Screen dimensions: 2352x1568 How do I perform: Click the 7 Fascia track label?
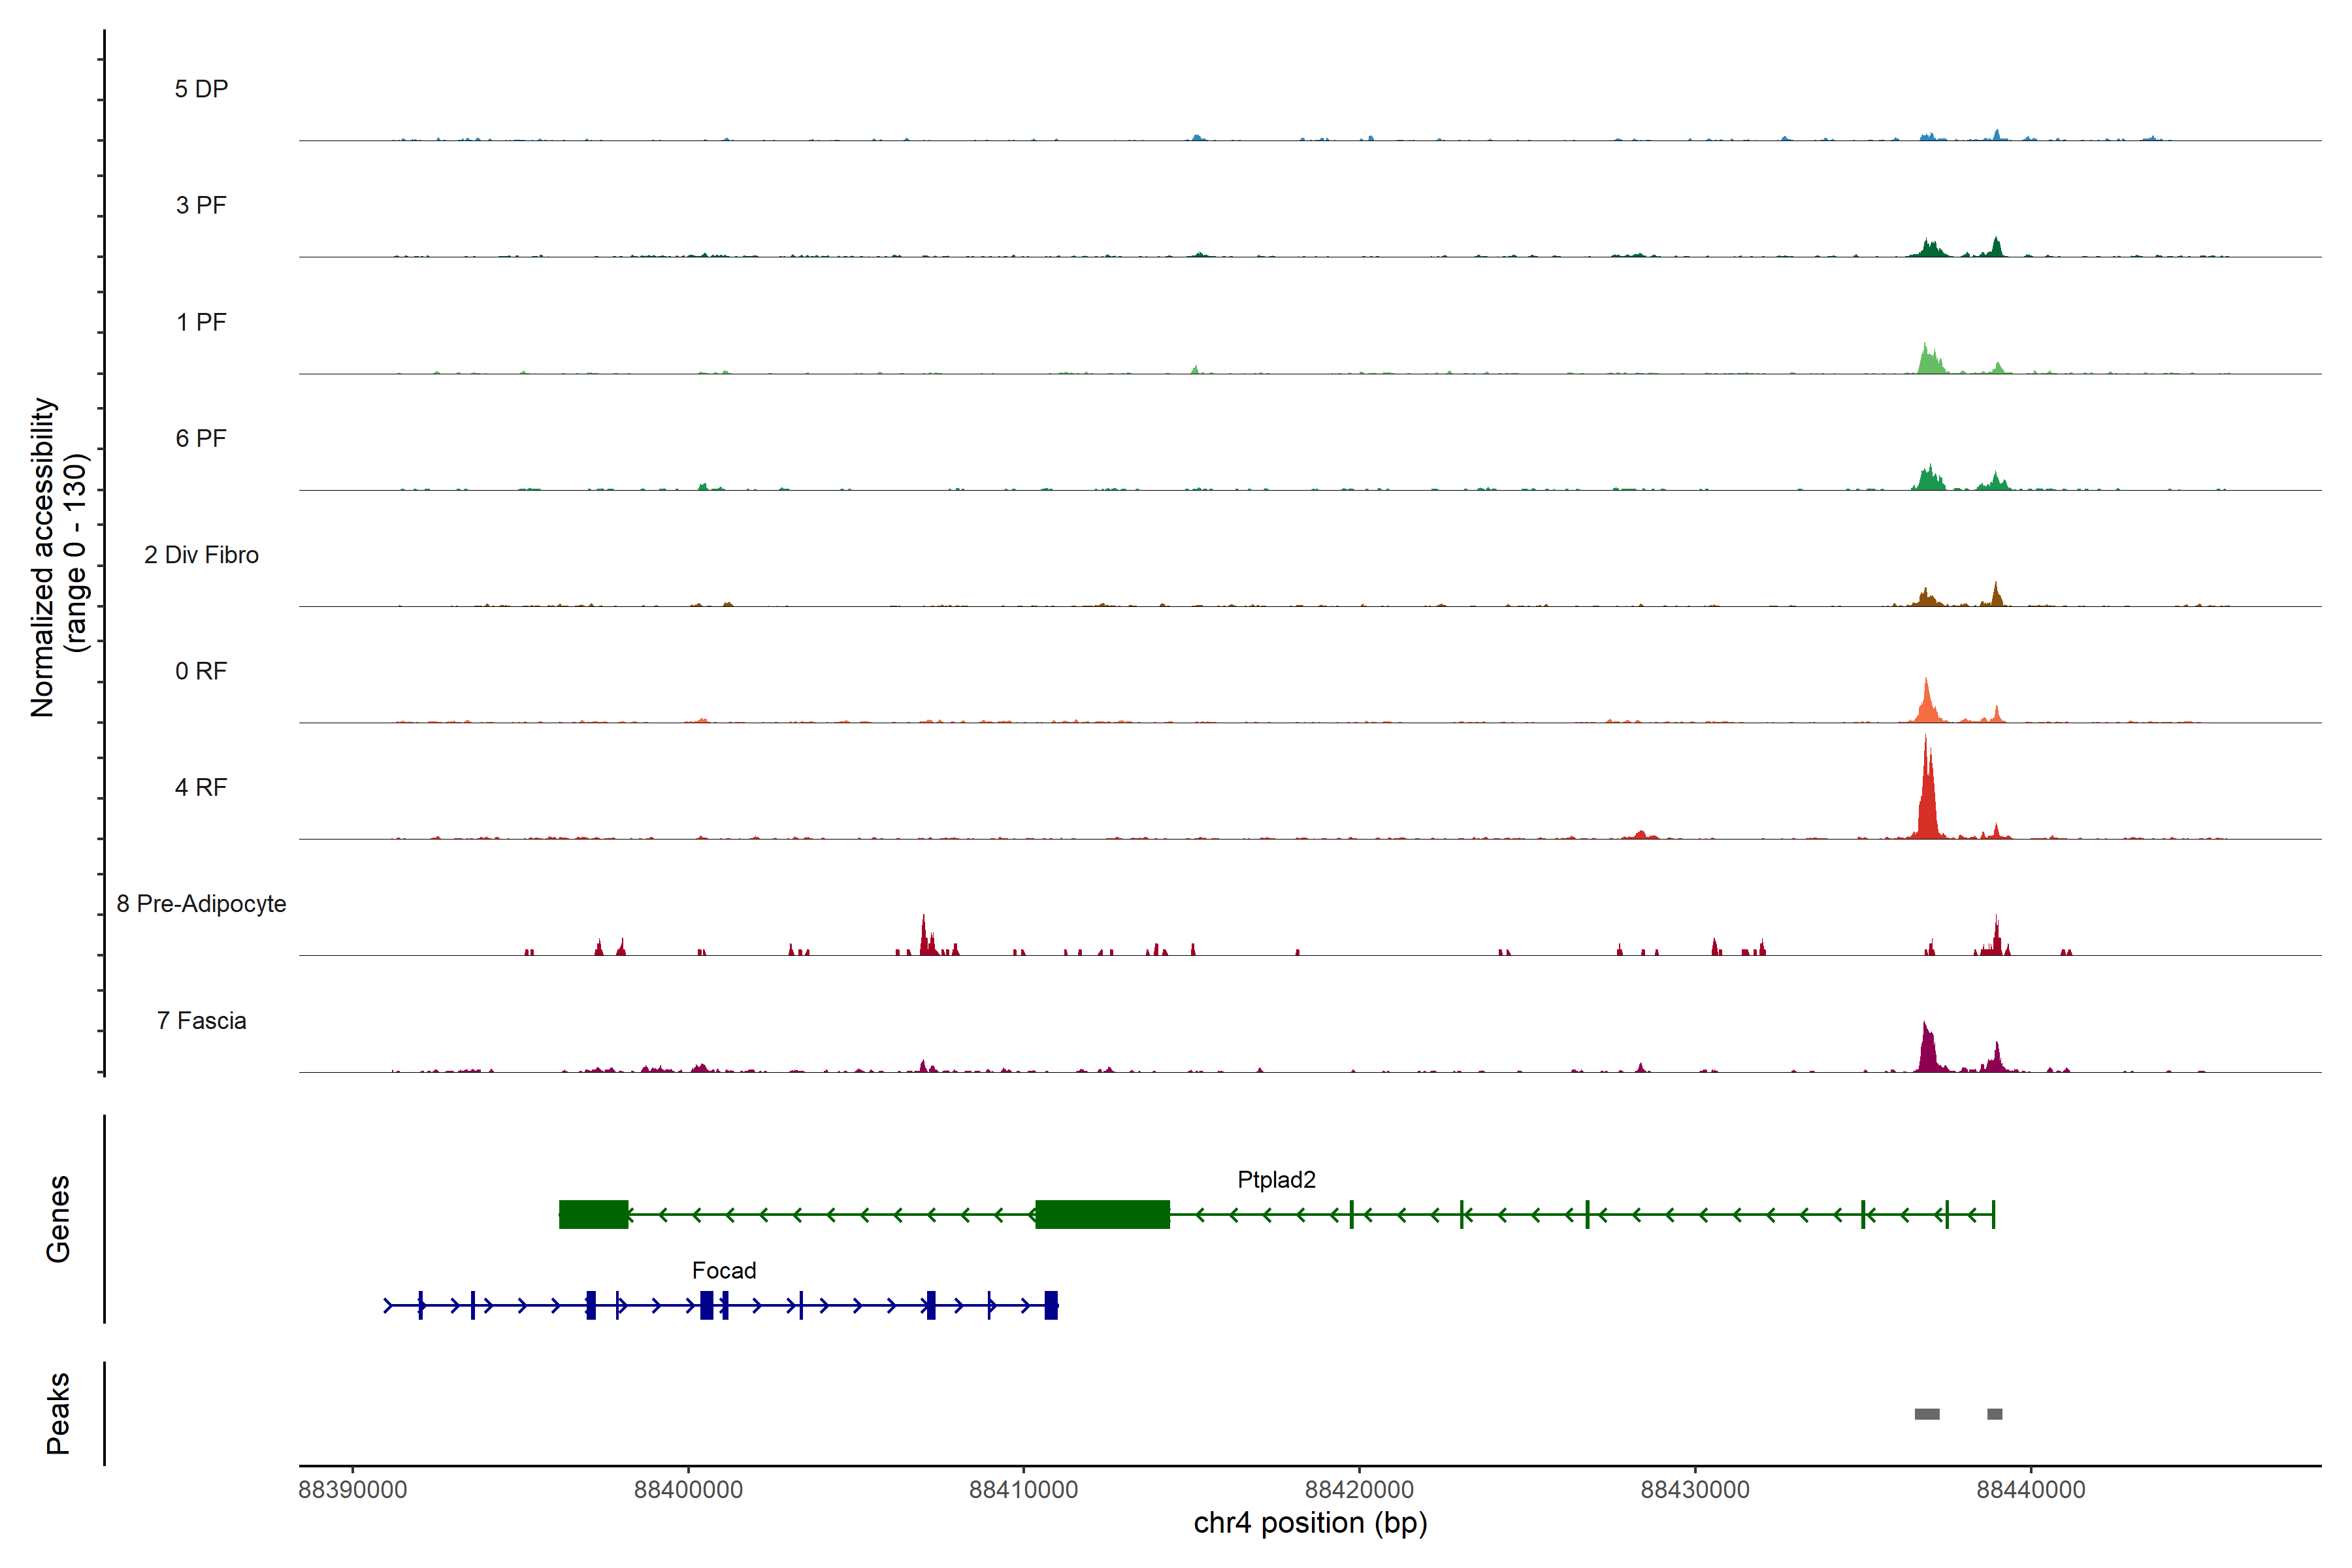201,1021
